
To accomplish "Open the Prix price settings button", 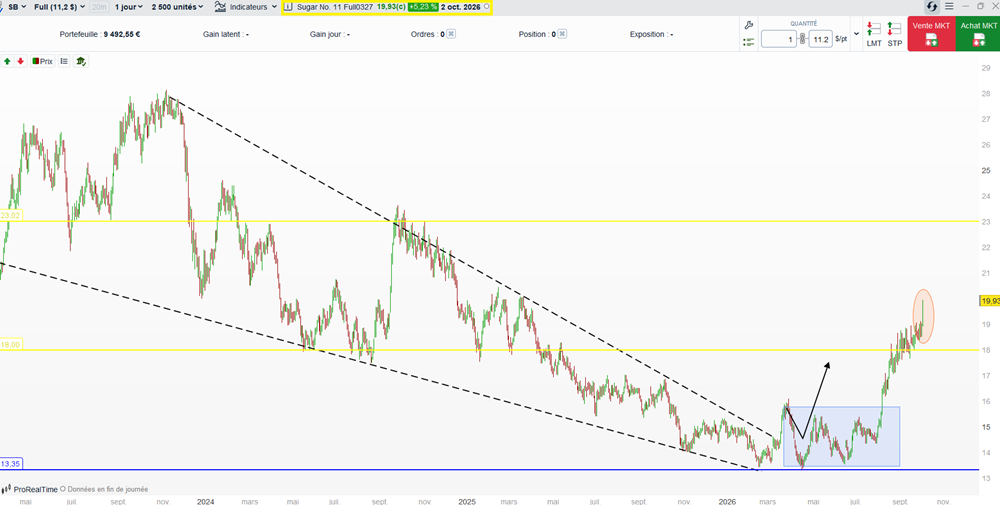I will pos(43,61).
